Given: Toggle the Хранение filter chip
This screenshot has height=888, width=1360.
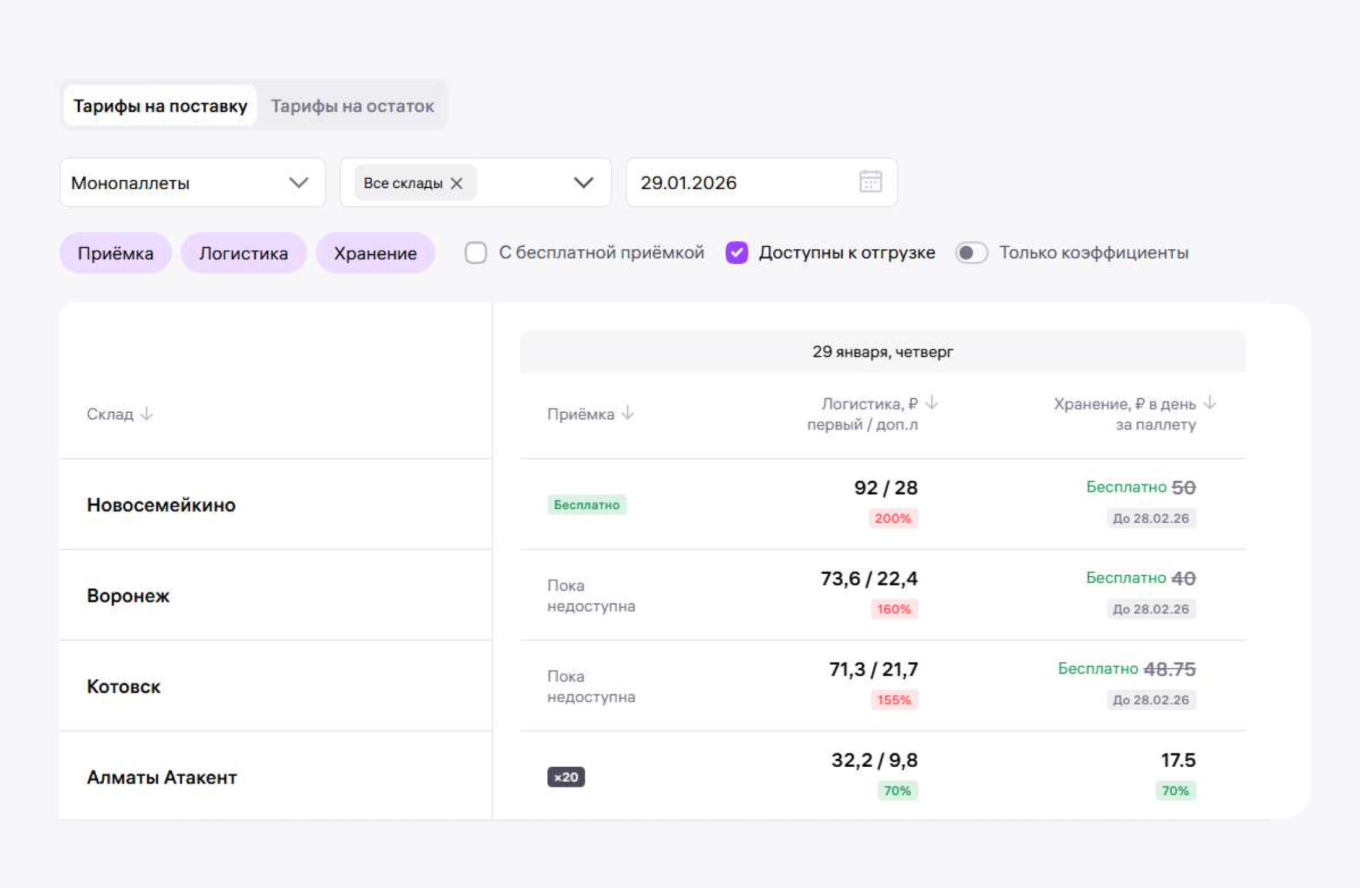Looking at the screenshot, I should pos(375,253).
